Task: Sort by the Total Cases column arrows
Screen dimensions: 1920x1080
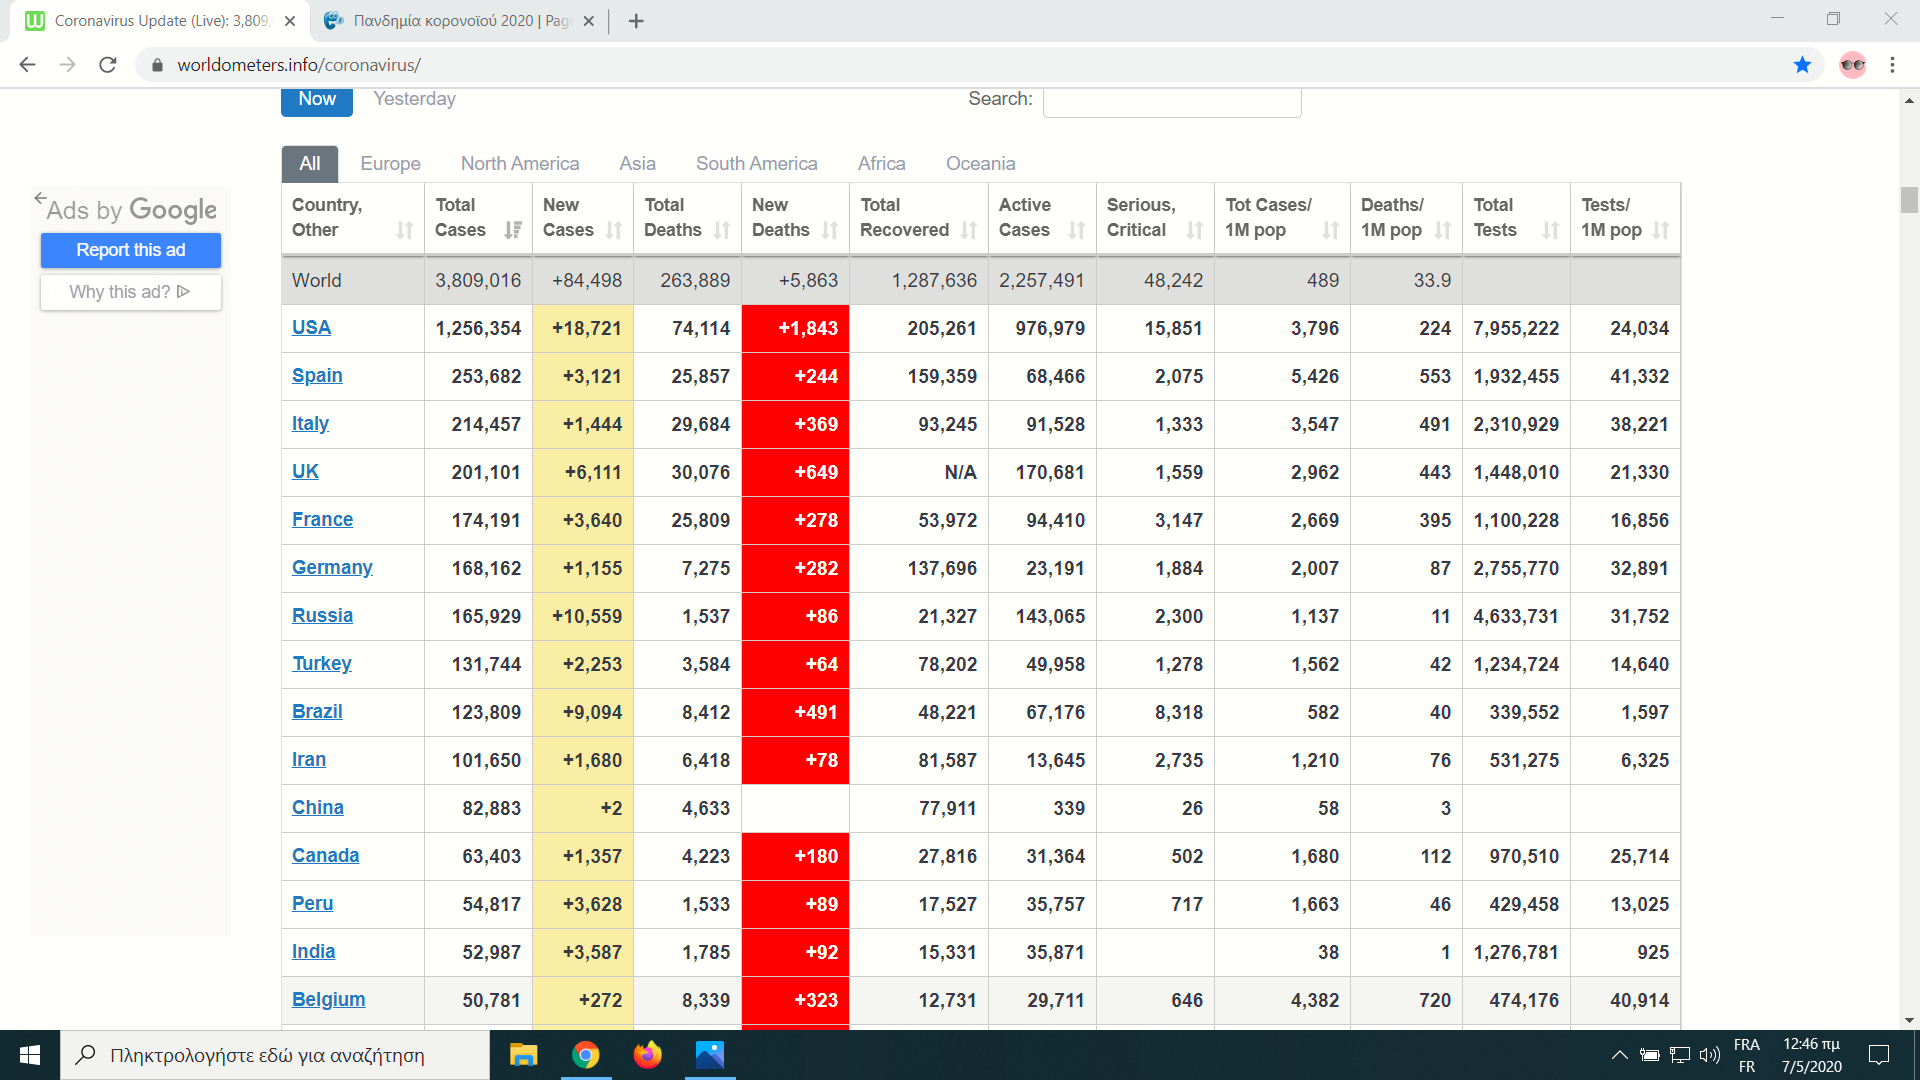Action: pyautogui.click(x=513, y=230)
